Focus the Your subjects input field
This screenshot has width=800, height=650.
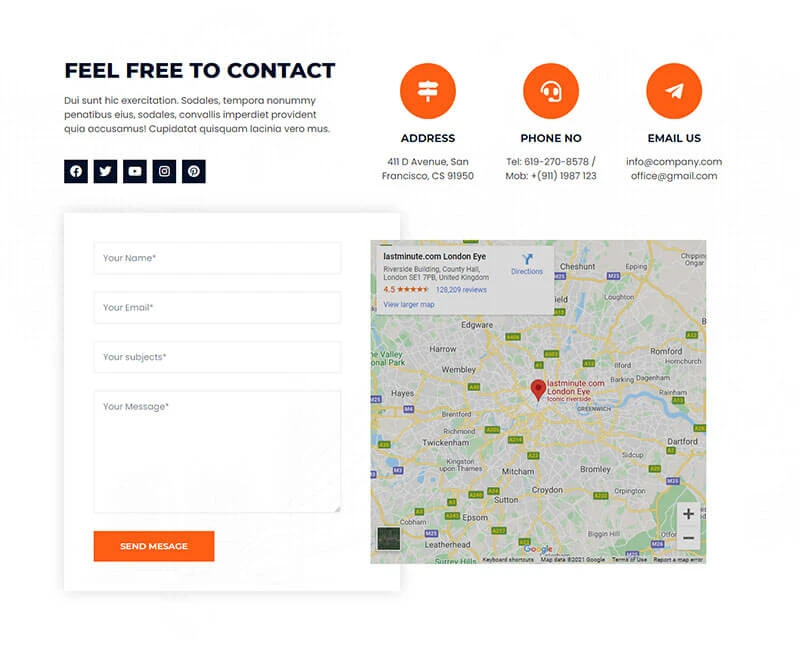pyautogui.click(x=217, y=357)
